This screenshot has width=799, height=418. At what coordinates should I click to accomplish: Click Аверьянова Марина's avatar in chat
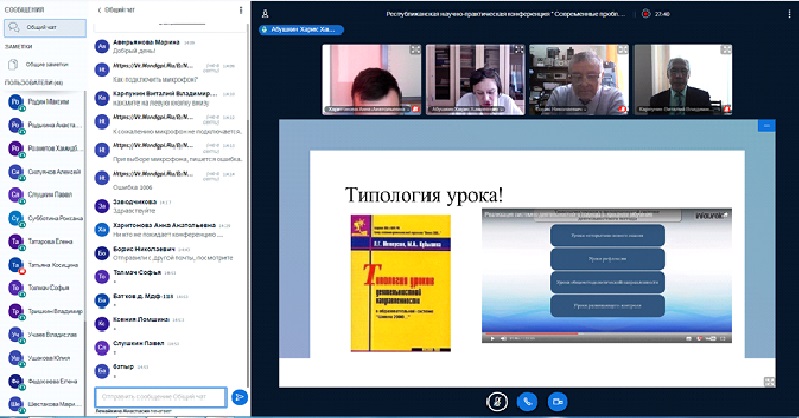coord(102,46)
